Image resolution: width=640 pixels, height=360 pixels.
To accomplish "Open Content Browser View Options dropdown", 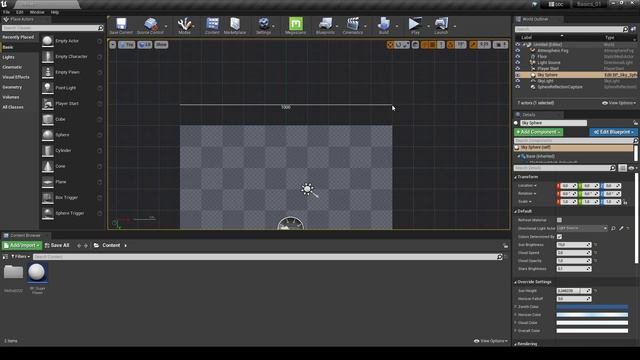I will click(491, 341).
